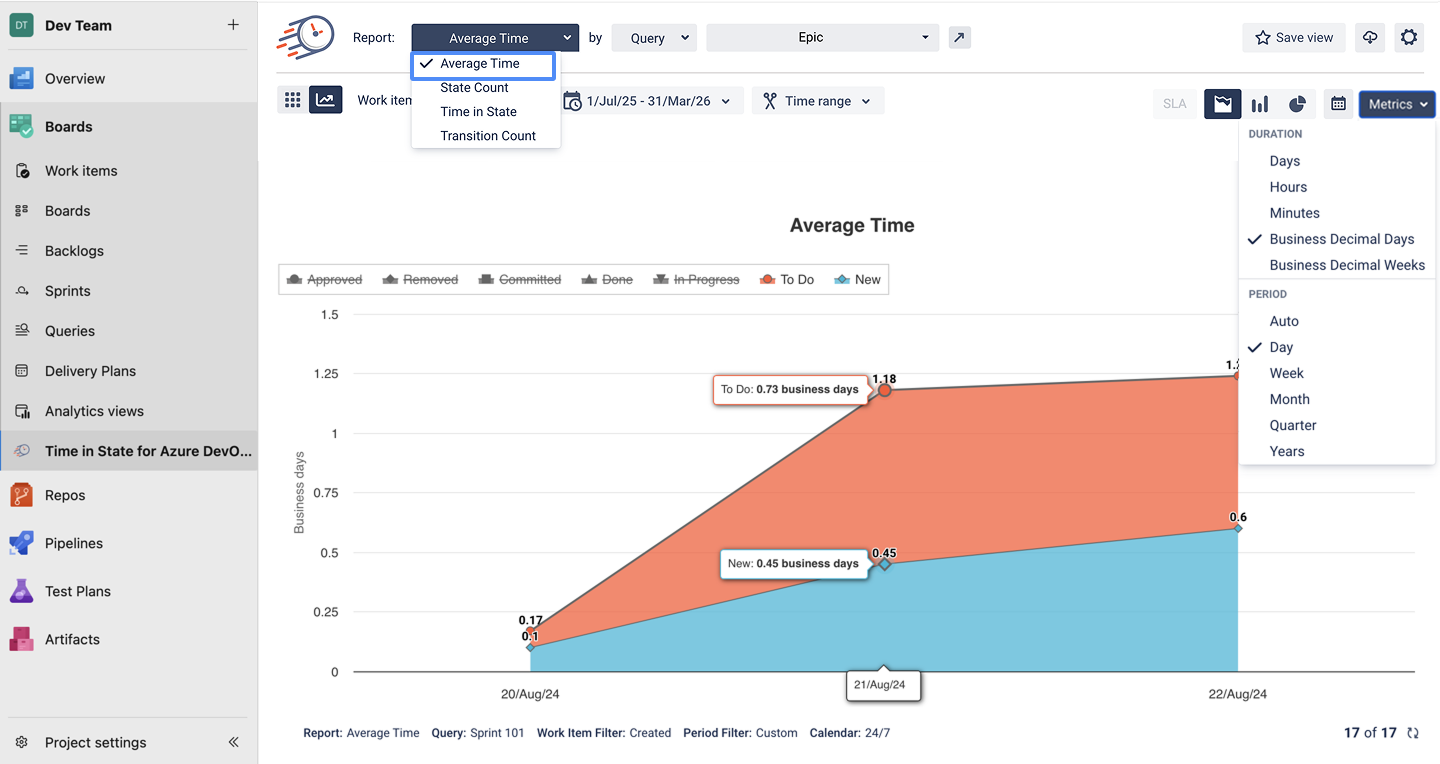
Task: Click the refresh icon beside 17 of 17
Action: pyautogui.click(x=1413, y=733)
